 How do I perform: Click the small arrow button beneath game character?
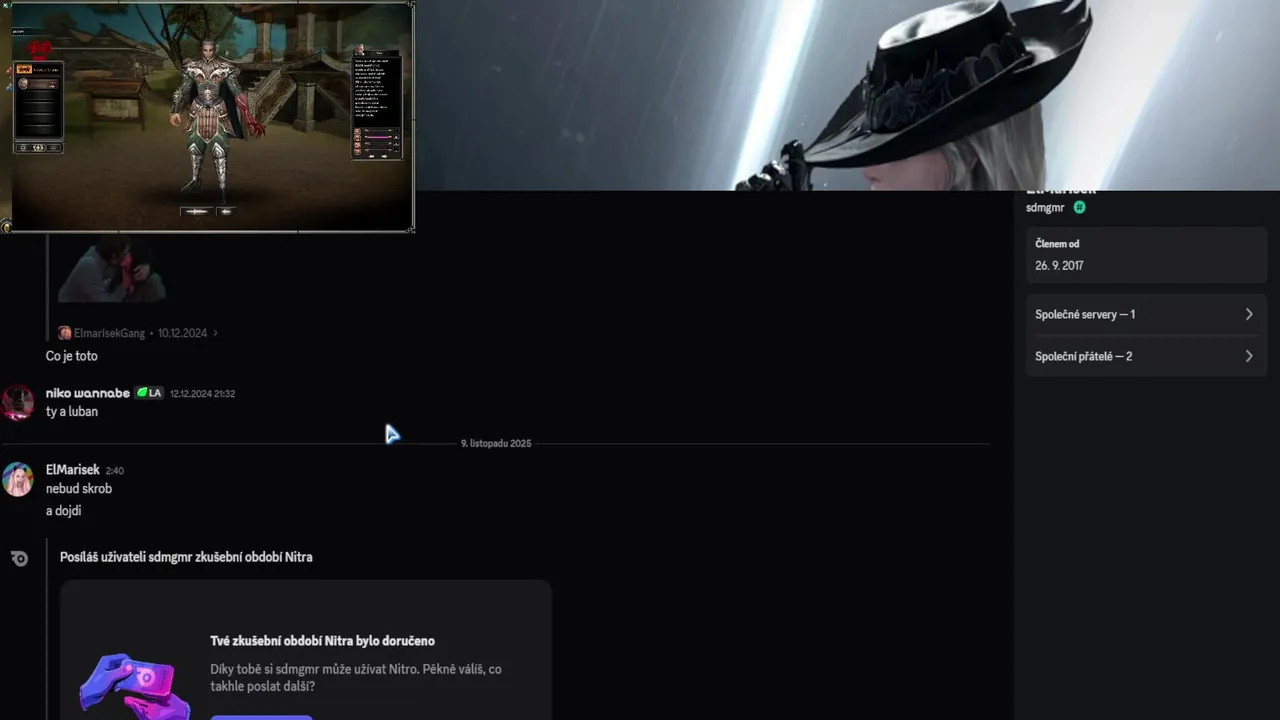click(x=226, y=211)
